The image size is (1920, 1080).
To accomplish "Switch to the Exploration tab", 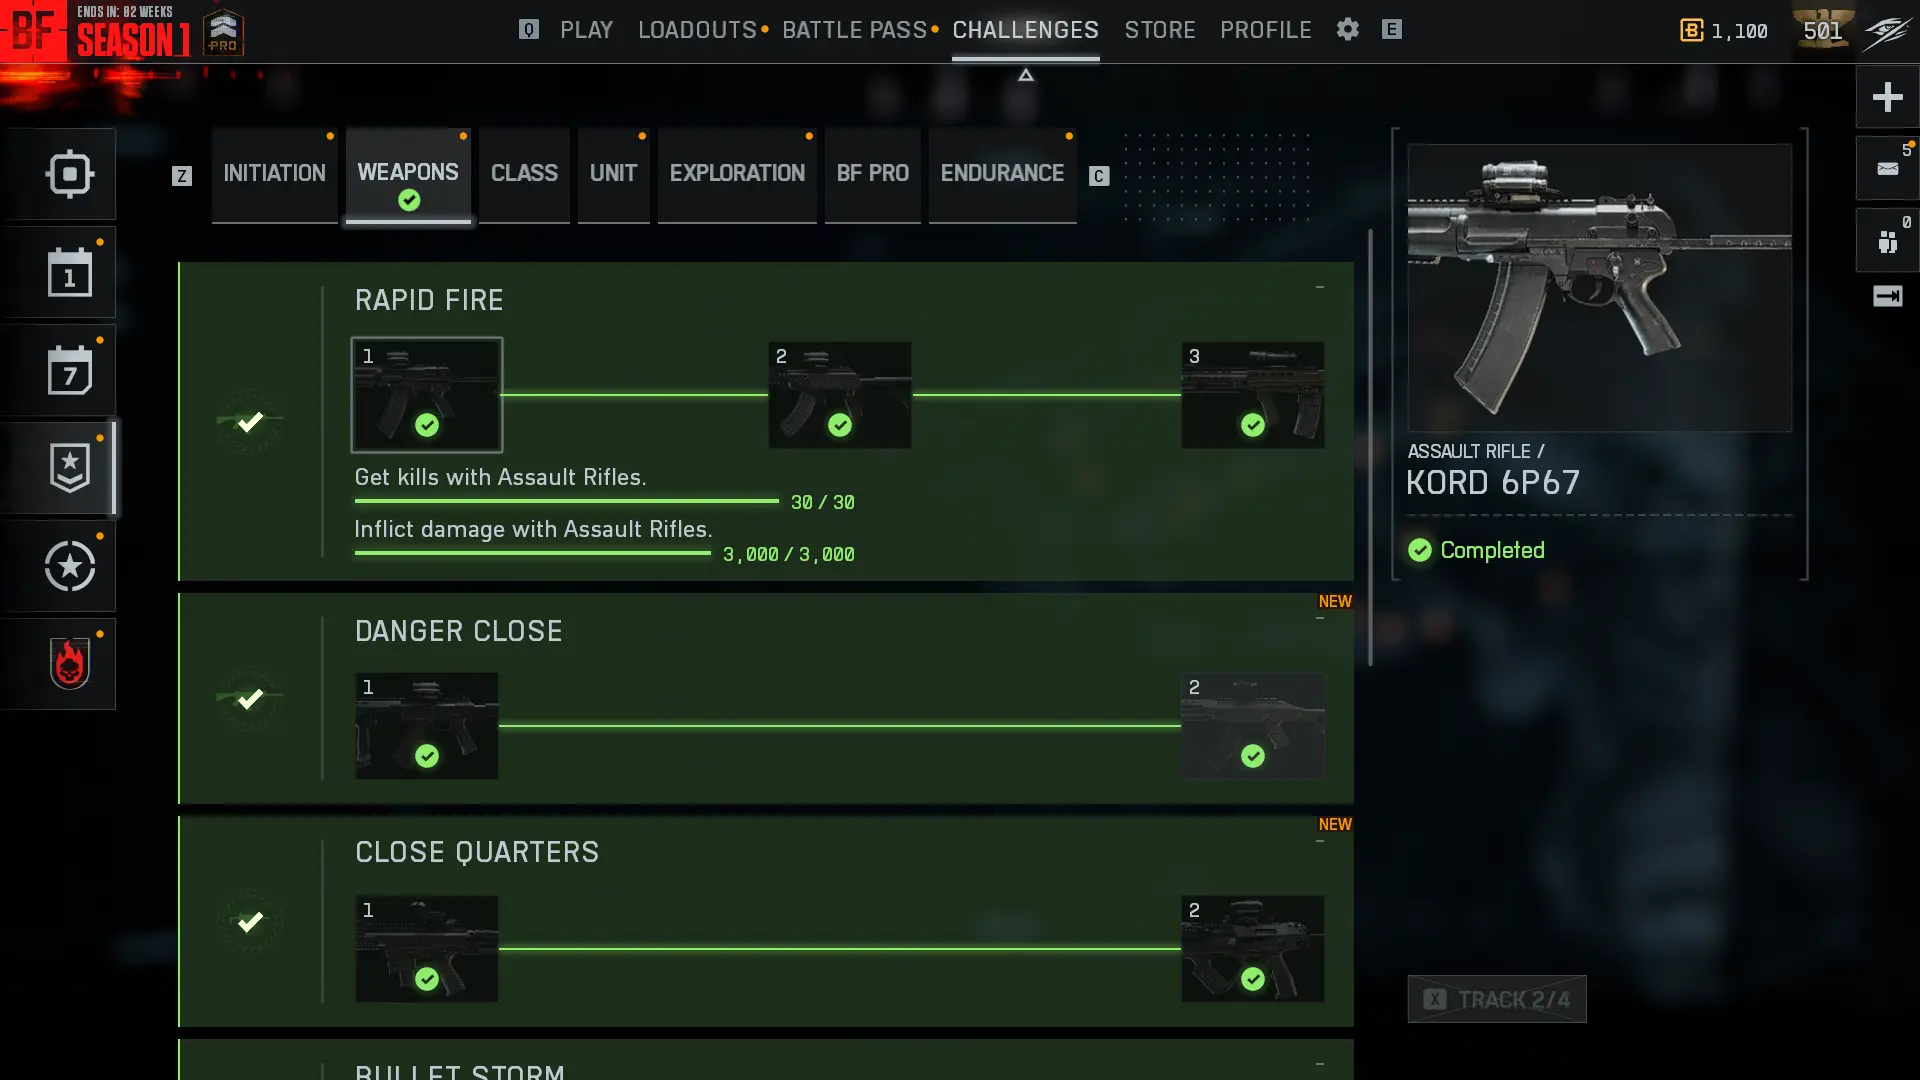I will [737, 174].
